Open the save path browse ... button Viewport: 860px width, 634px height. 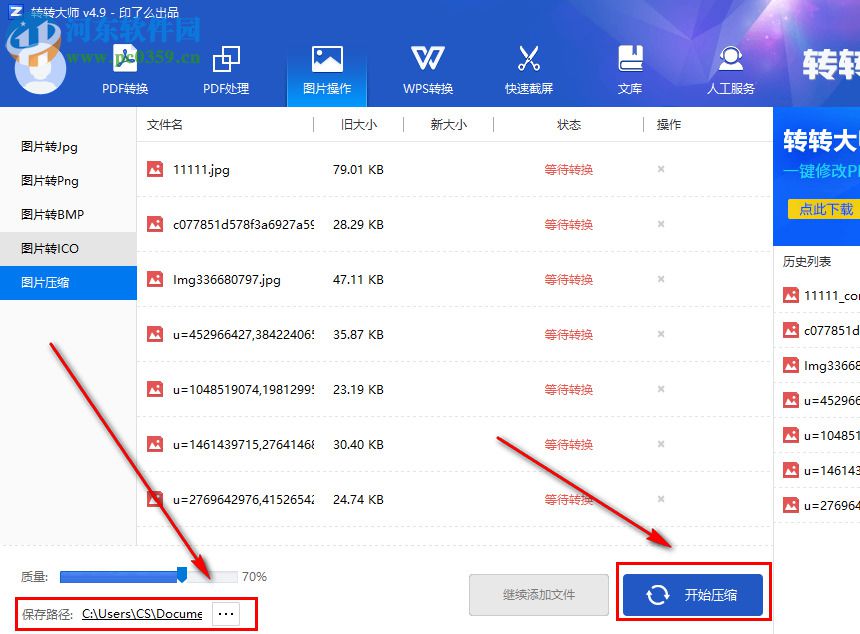point(226,613)
